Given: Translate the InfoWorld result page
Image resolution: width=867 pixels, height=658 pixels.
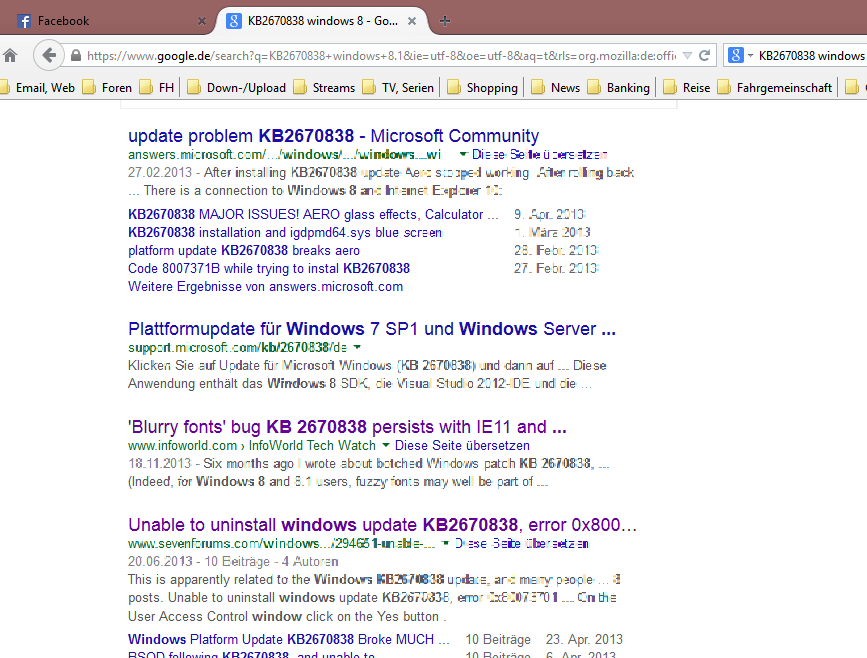Looking at the screenshot, I should 462,445.
